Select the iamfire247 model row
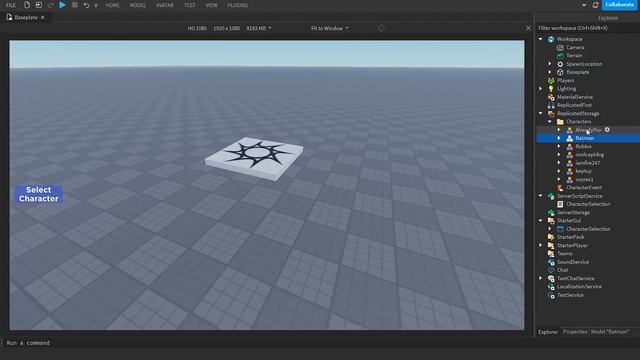Viewport: 640px width, 360px height. pyautogui.click(x=588, y=163)
